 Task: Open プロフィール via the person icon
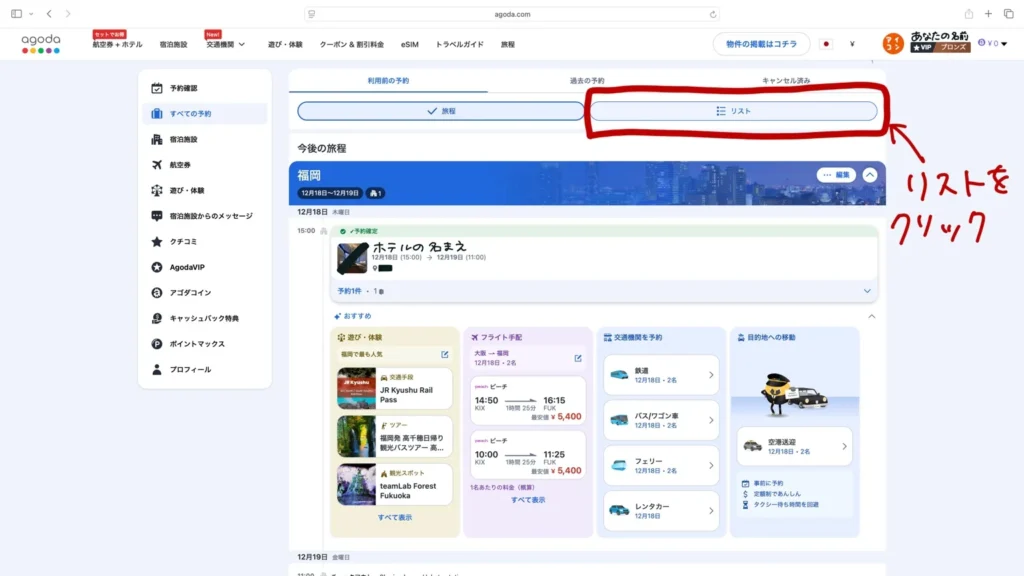click(x=155, y=368)
